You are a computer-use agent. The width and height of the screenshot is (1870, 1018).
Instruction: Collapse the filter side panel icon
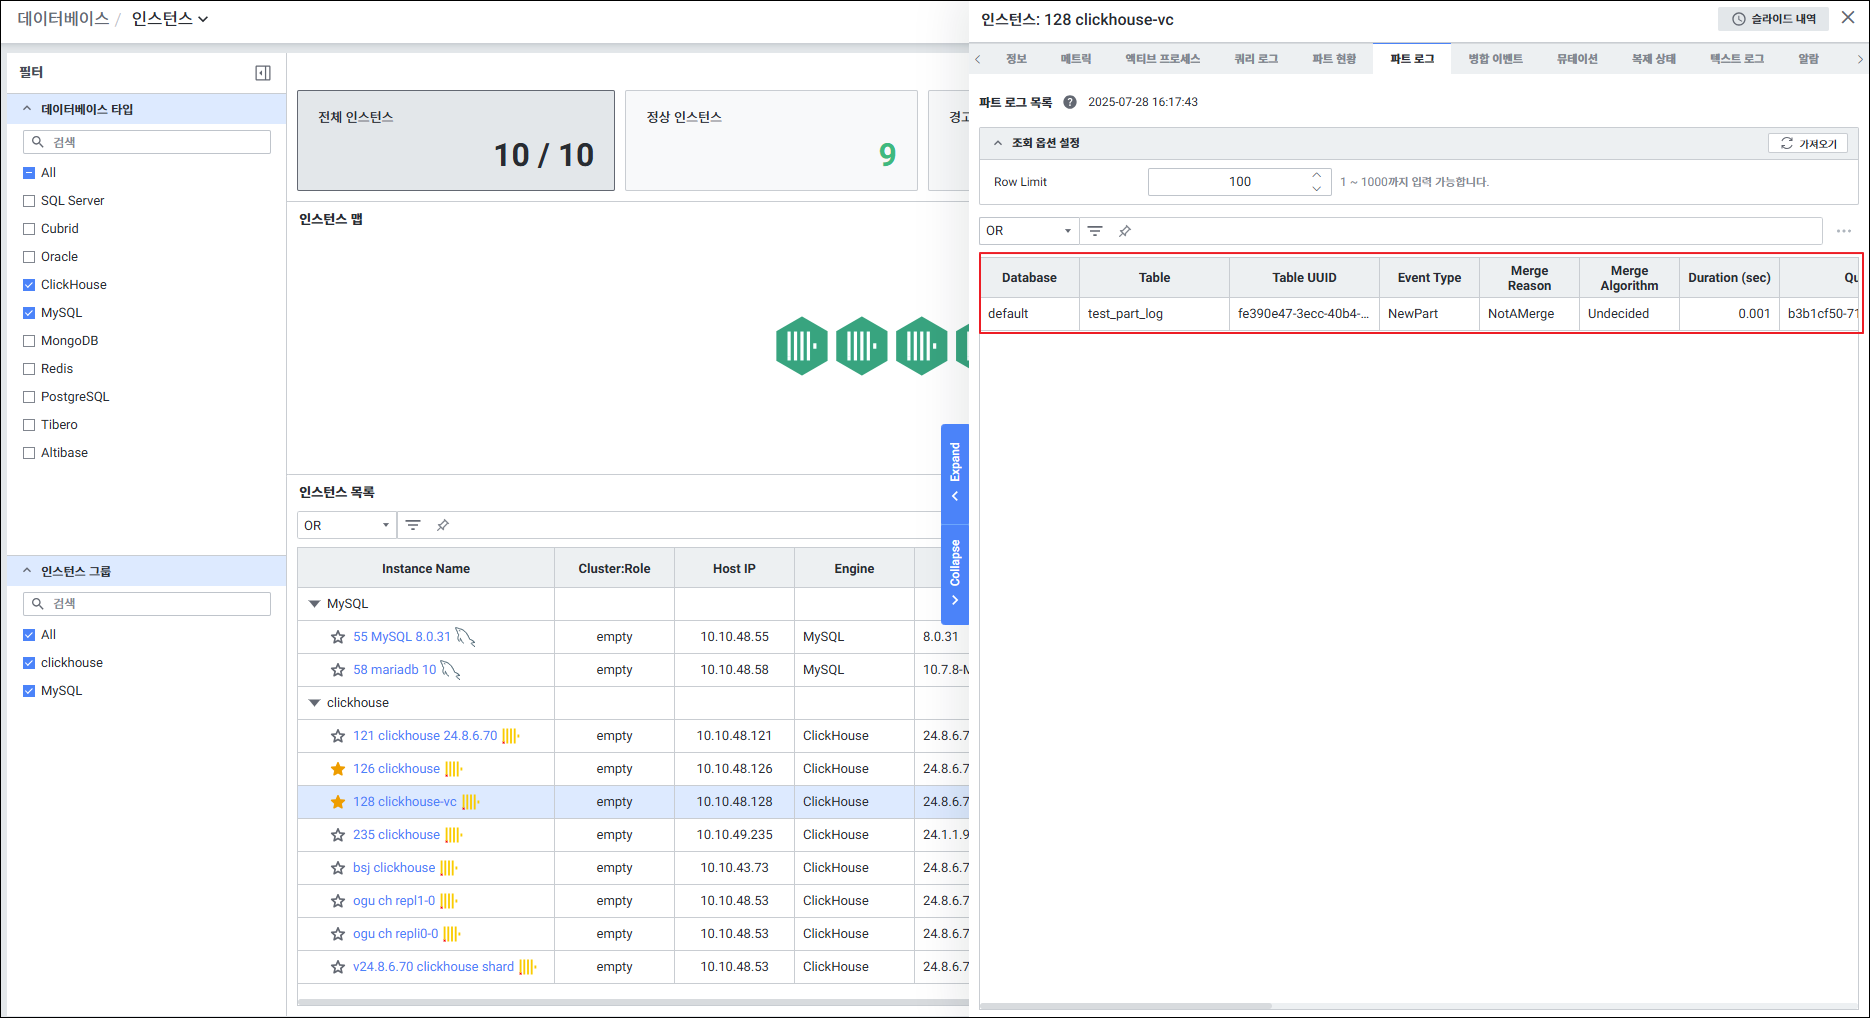point(263,73)
